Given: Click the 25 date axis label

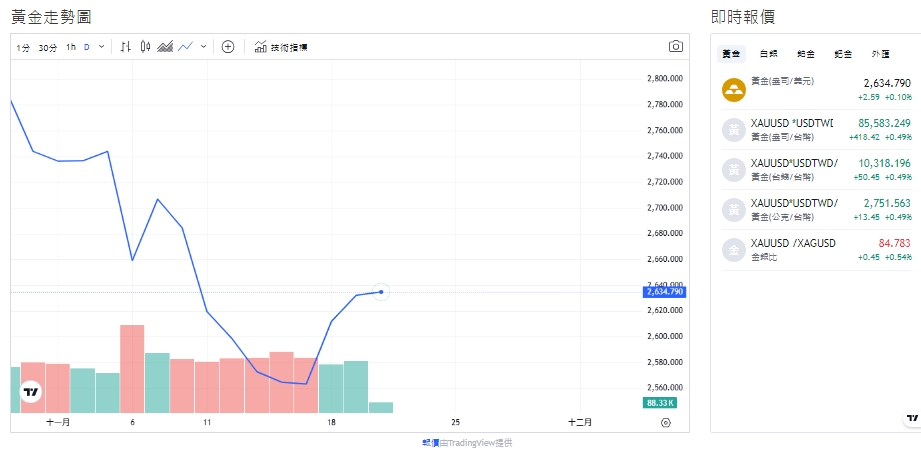Looking at the screenshot, I should (x=456, y=422).
